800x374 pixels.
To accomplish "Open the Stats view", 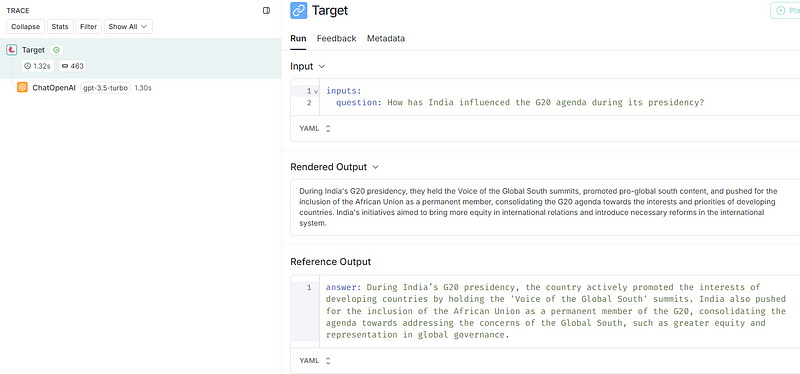I will [x=60, y=27].
